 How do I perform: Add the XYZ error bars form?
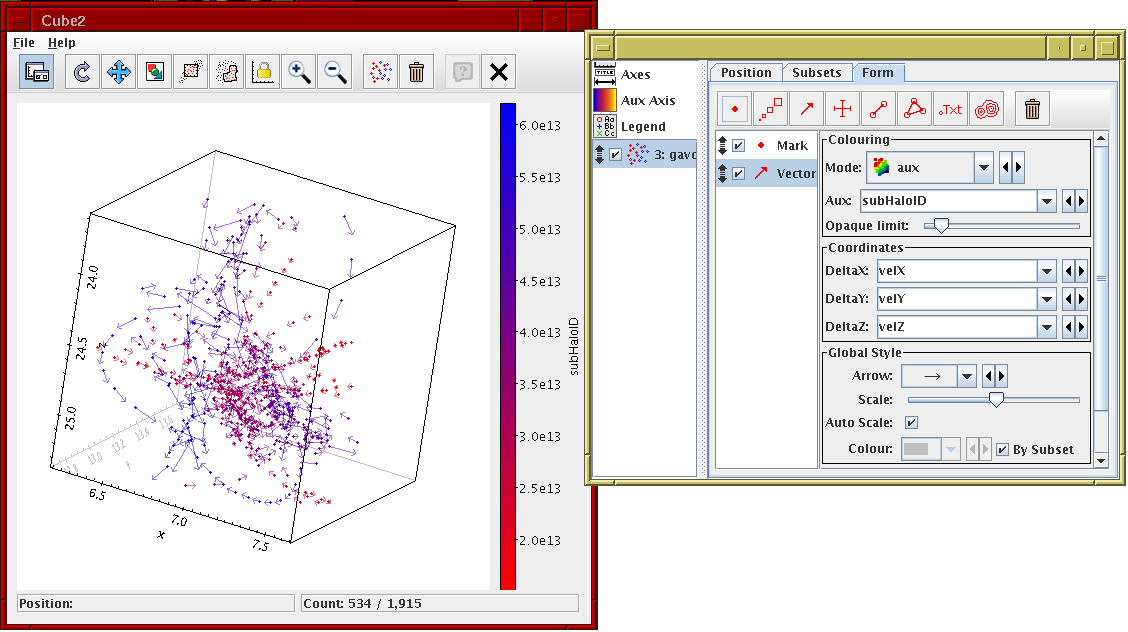(x=843, y=109)
